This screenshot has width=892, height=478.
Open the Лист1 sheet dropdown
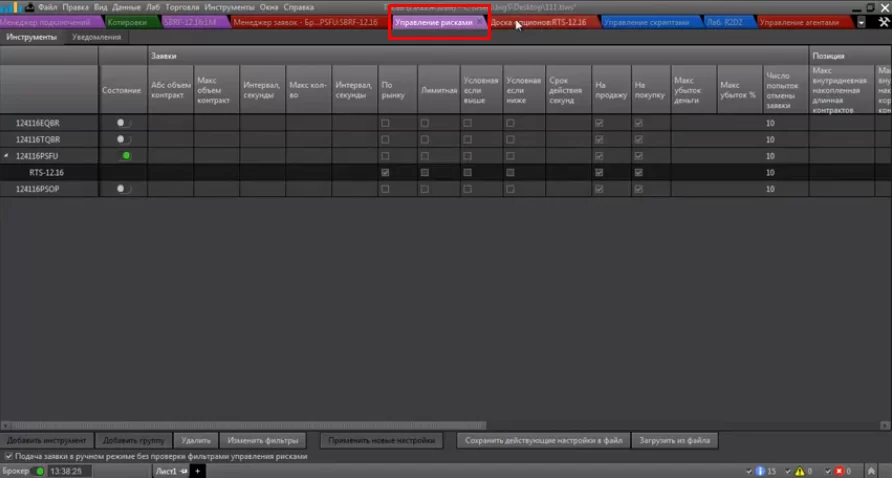coord(184,471)
